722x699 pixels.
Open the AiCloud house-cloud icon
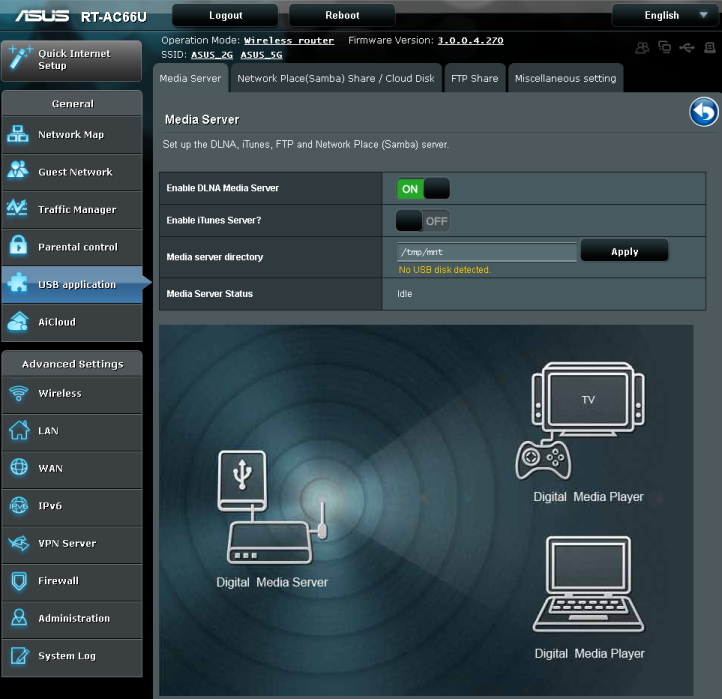(x=18, y=321)
